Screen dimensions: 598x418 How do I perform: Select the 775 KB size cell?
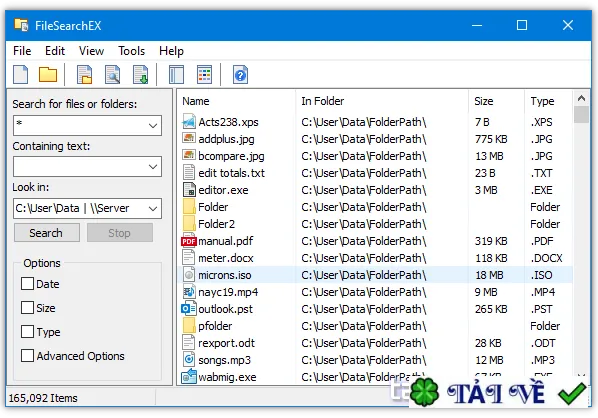pyautogui.click(x=491, y=139)
